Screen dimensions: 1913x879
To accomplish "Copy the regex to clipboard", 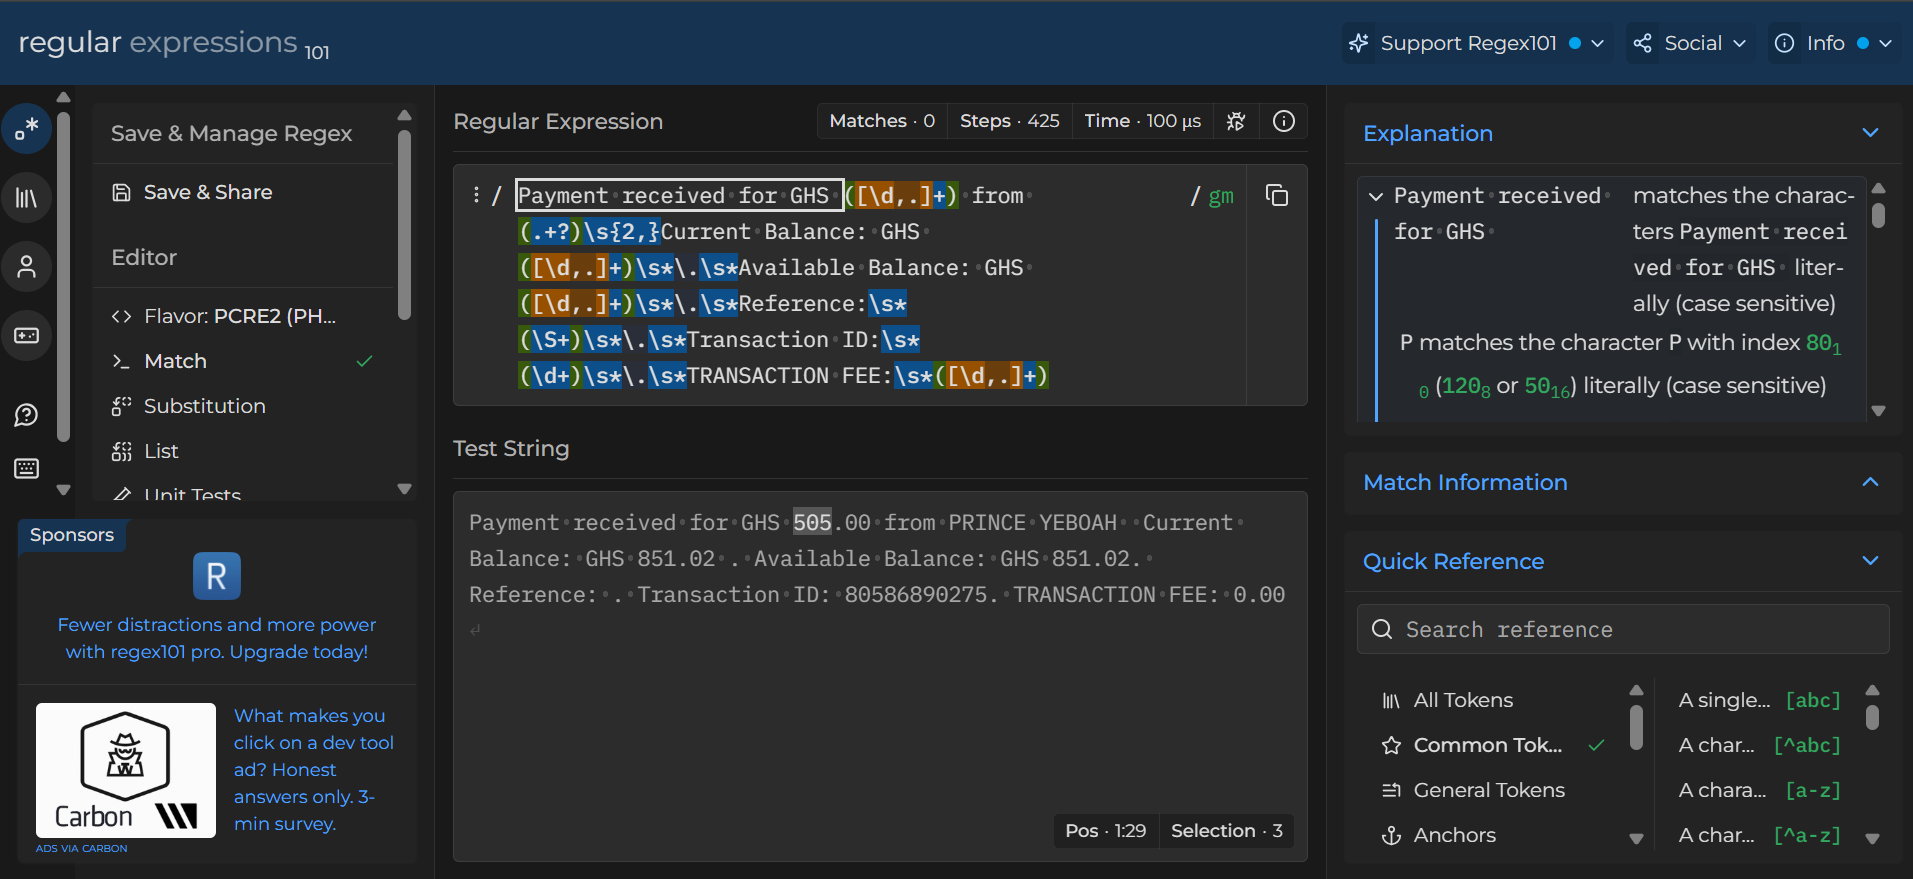I will pyautogui.click(x=1277, y=195).
